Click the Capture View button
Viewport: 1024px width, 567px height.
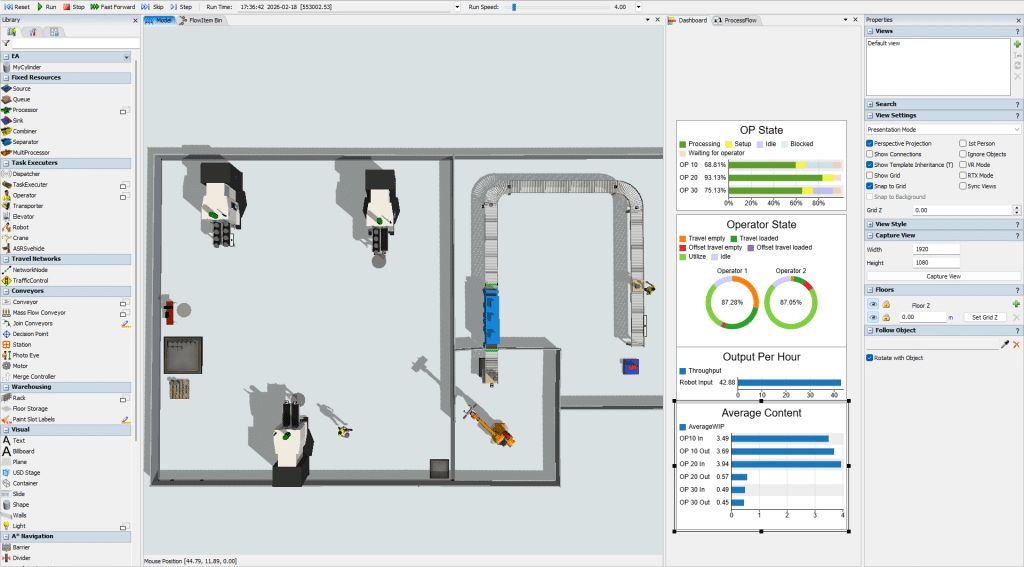[943, 276]
